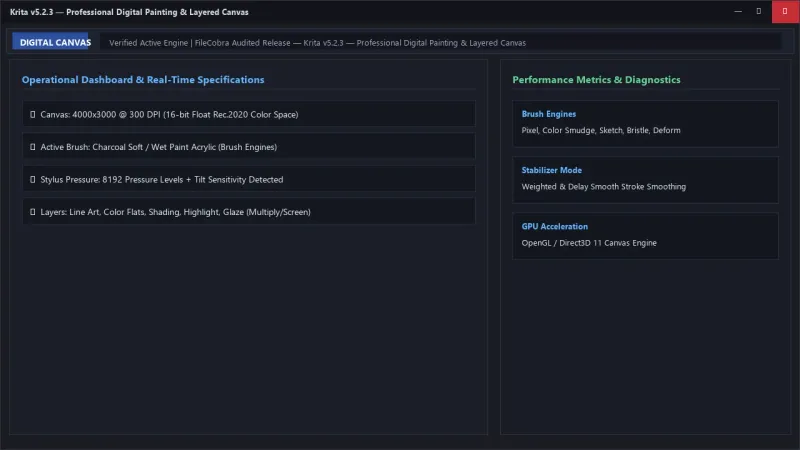
Task: Select the Stylus Pressure 8192 Levels row
Action: coord(249,179)
